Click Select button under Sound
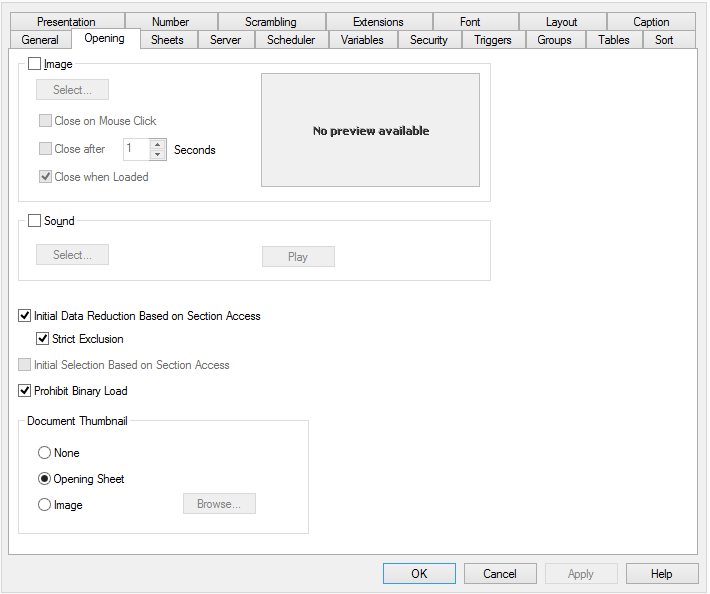 tap(72, 254)
